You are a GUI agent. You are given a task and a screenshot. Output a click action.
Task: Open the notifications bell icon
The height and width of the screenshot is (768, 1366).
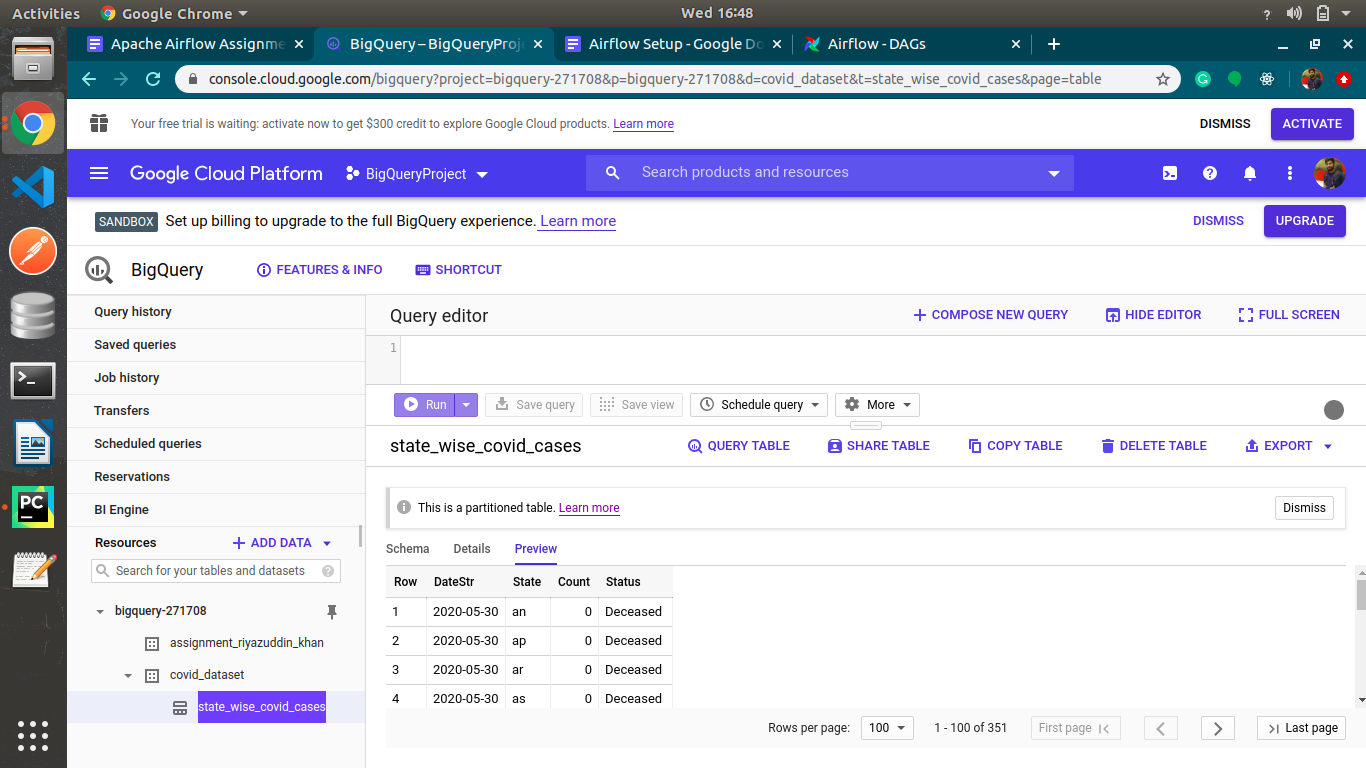(1250, 173)
